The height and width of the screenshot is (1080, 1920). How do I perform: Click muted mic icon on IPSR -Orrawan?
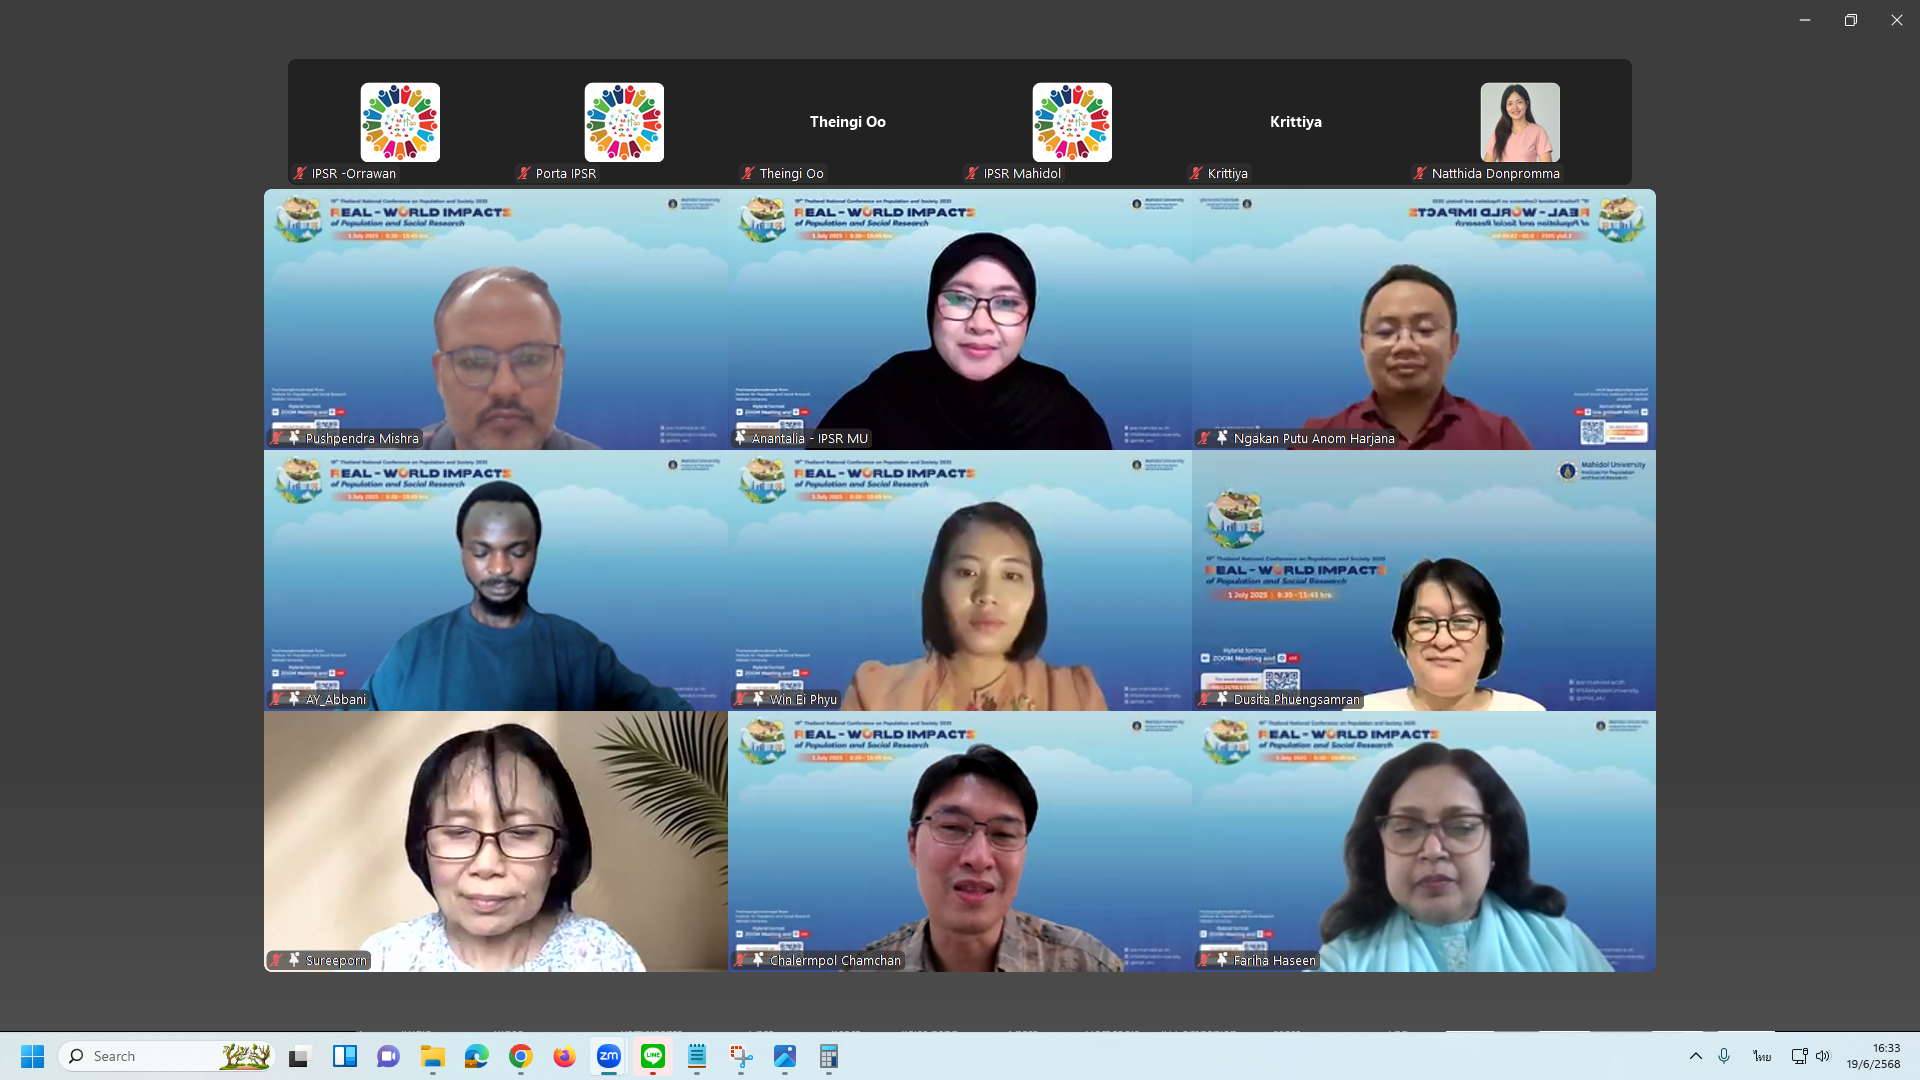[299, 173]
